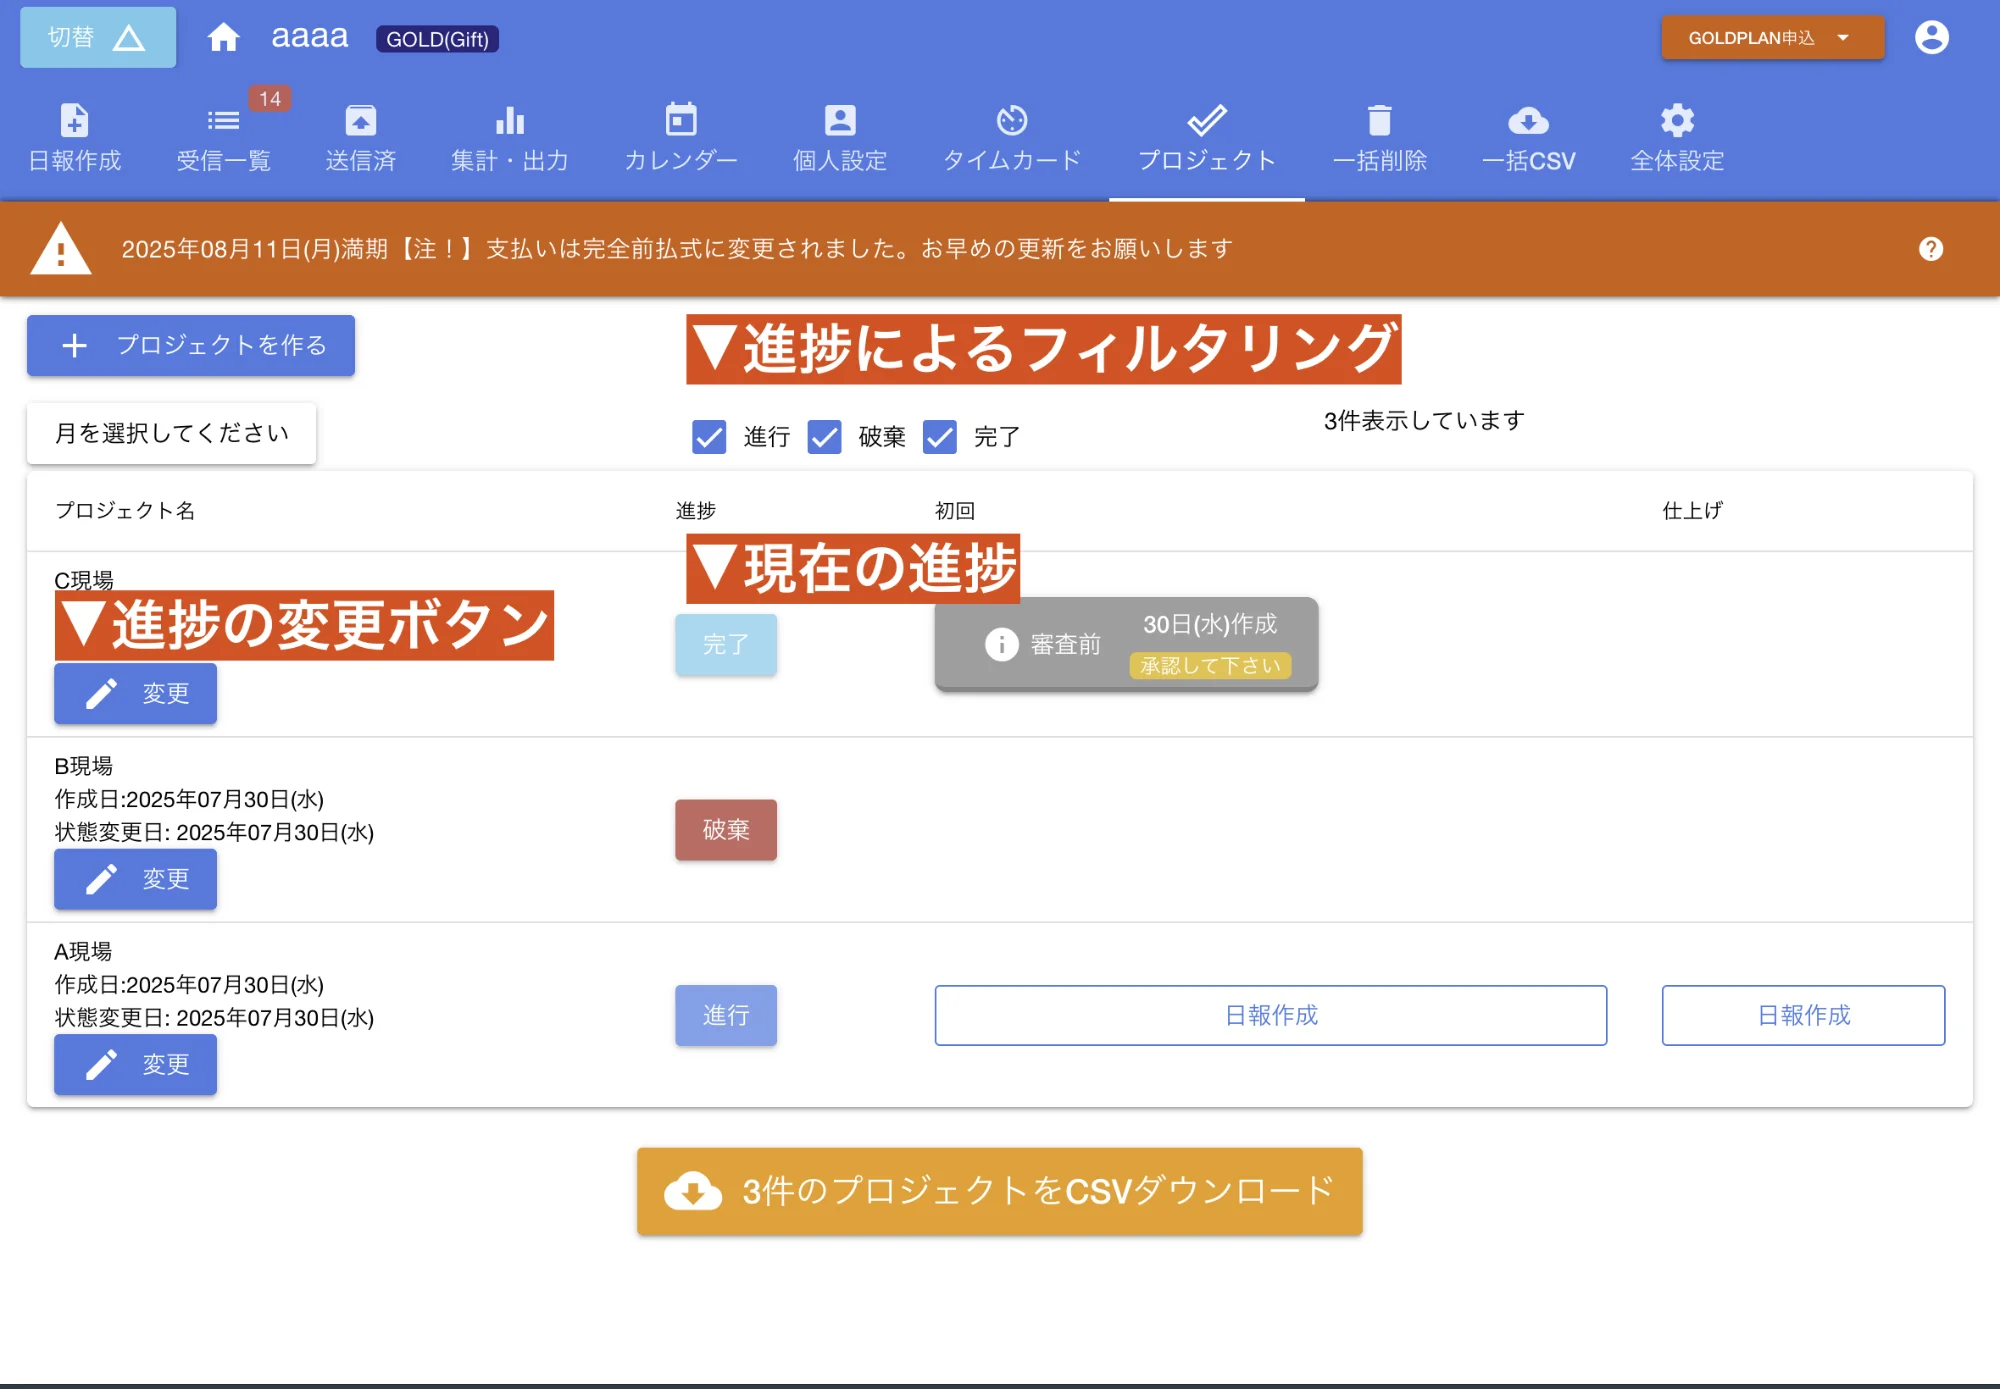Click the 切替 switch button at top left

point(96,37)
